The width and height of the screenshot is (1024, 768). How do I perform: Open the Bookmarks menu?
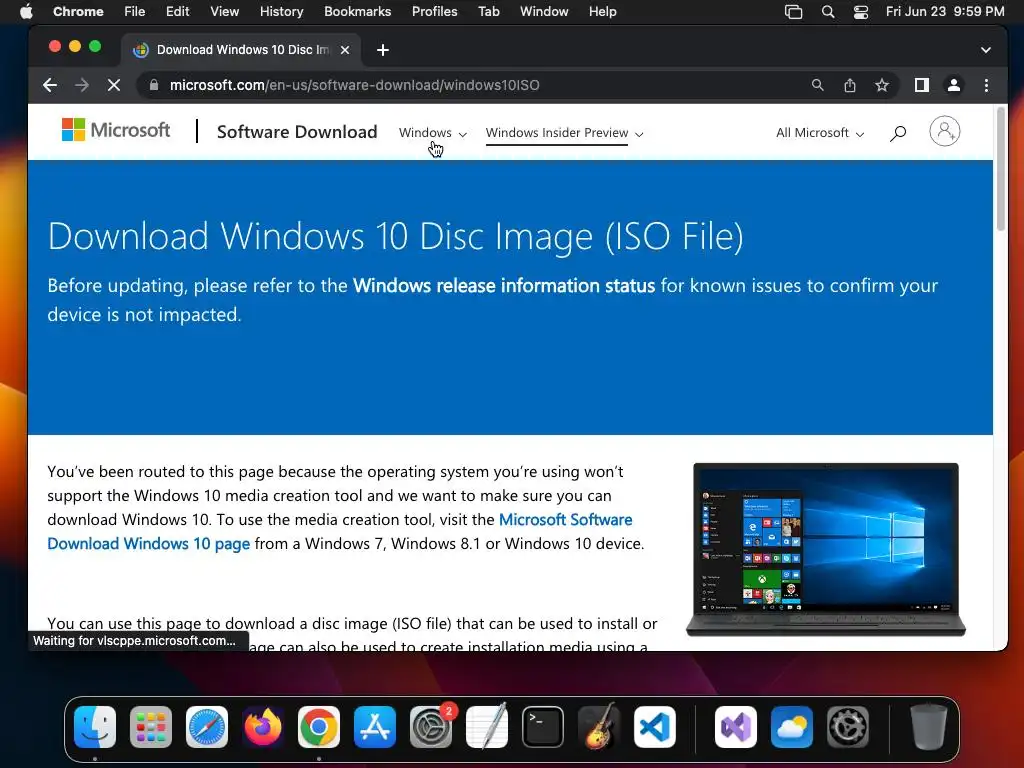pos(357,11)
